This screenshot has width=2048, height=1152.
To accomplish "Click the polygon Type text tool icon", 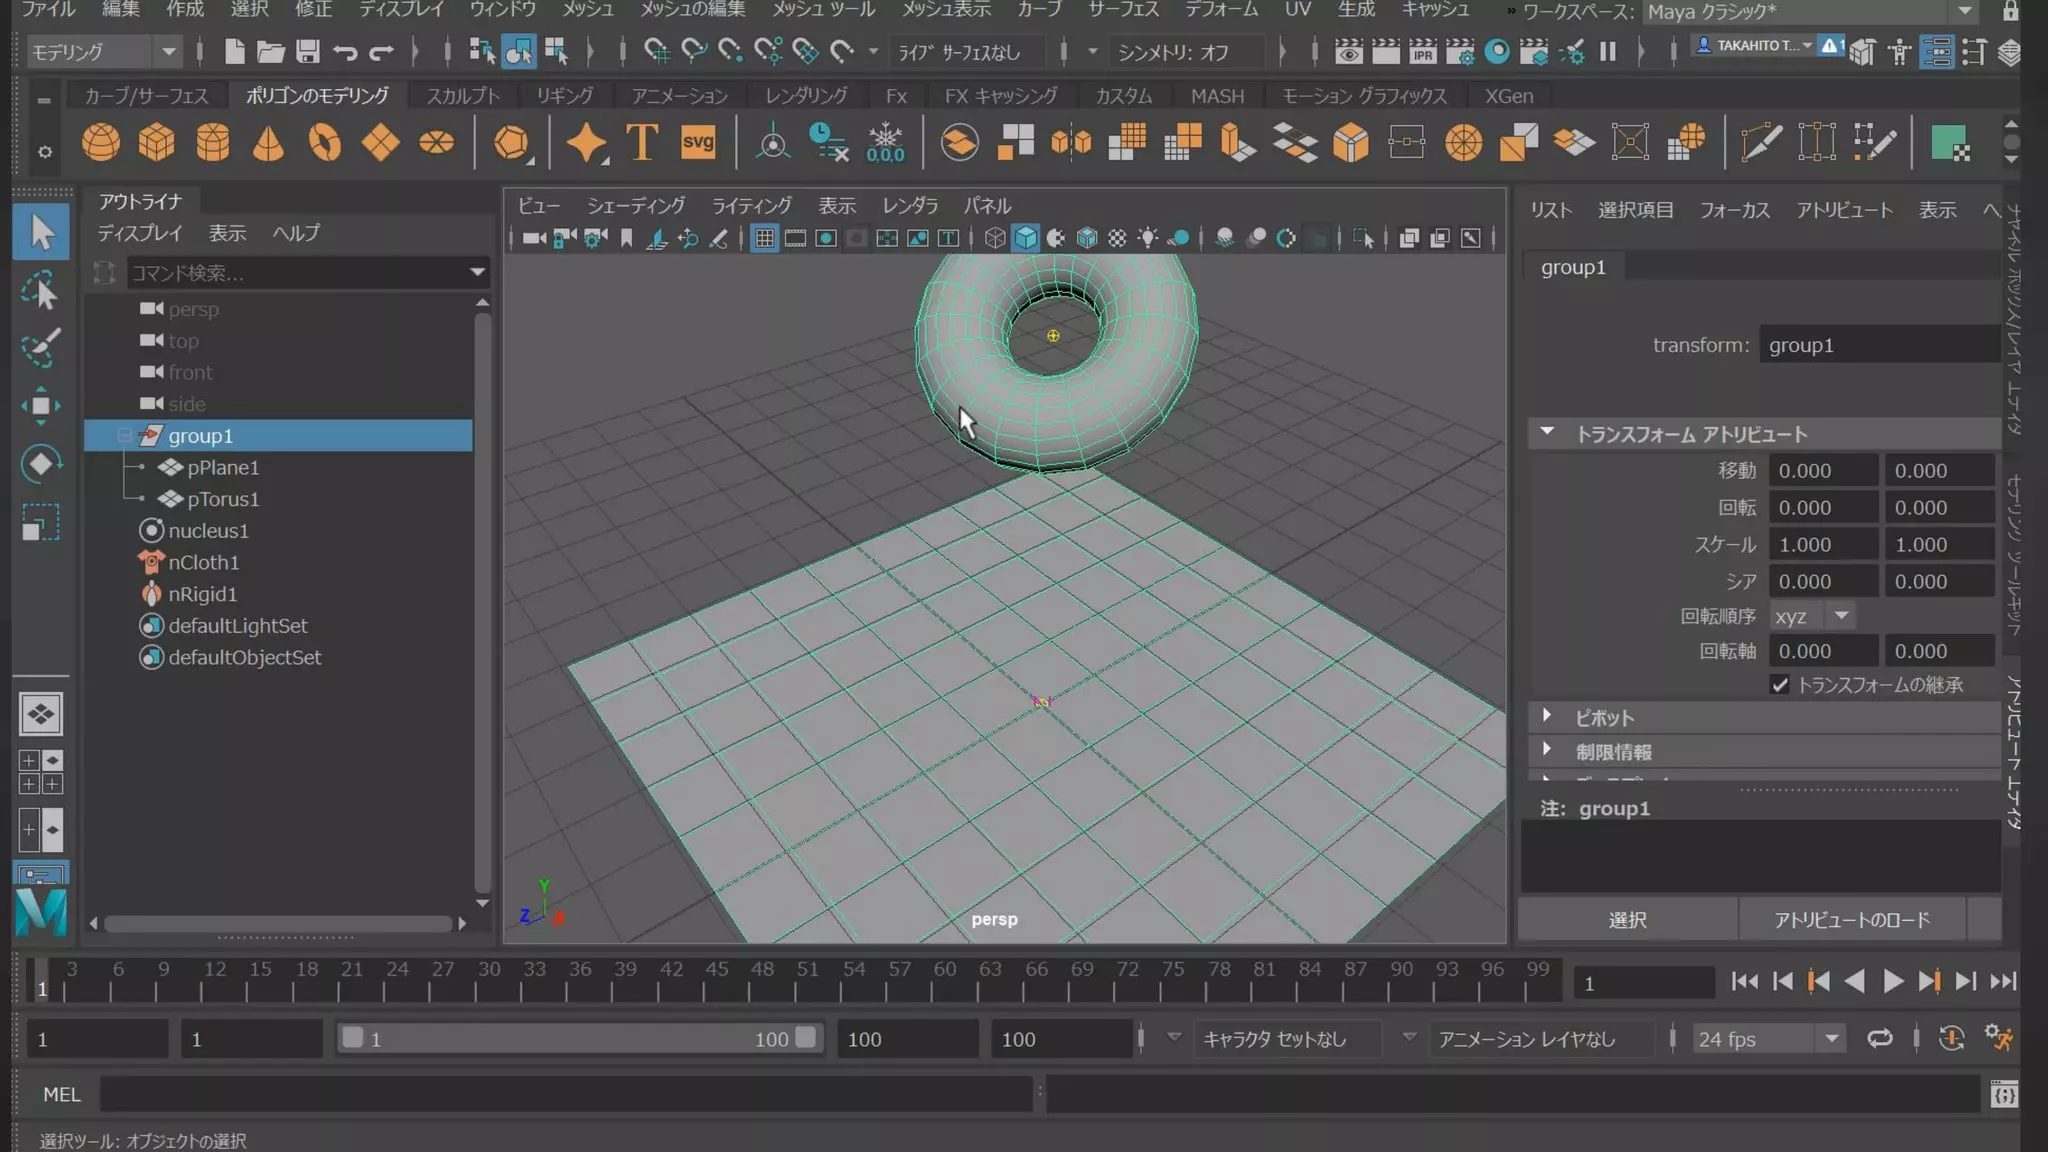I will [x=642, y=142].
